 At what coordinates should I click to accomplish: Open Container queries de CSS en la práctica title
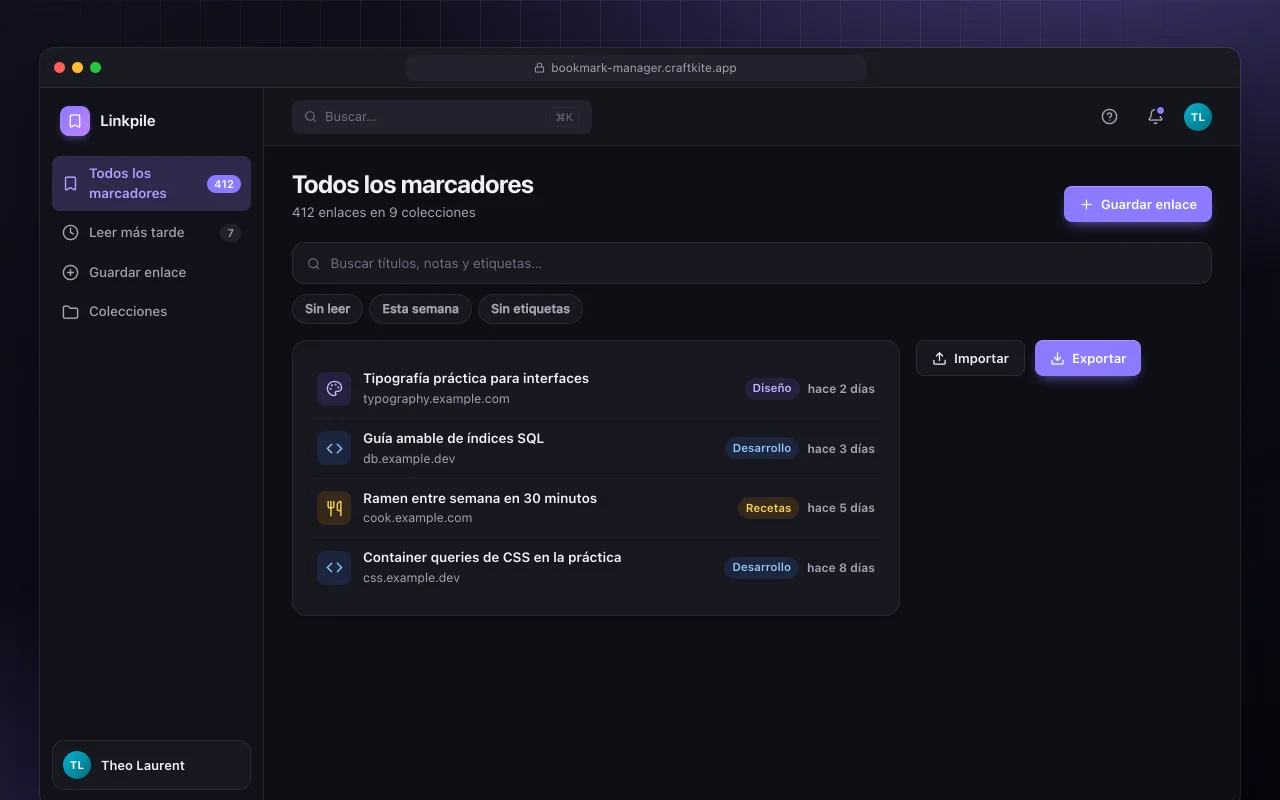click(492, 557)
